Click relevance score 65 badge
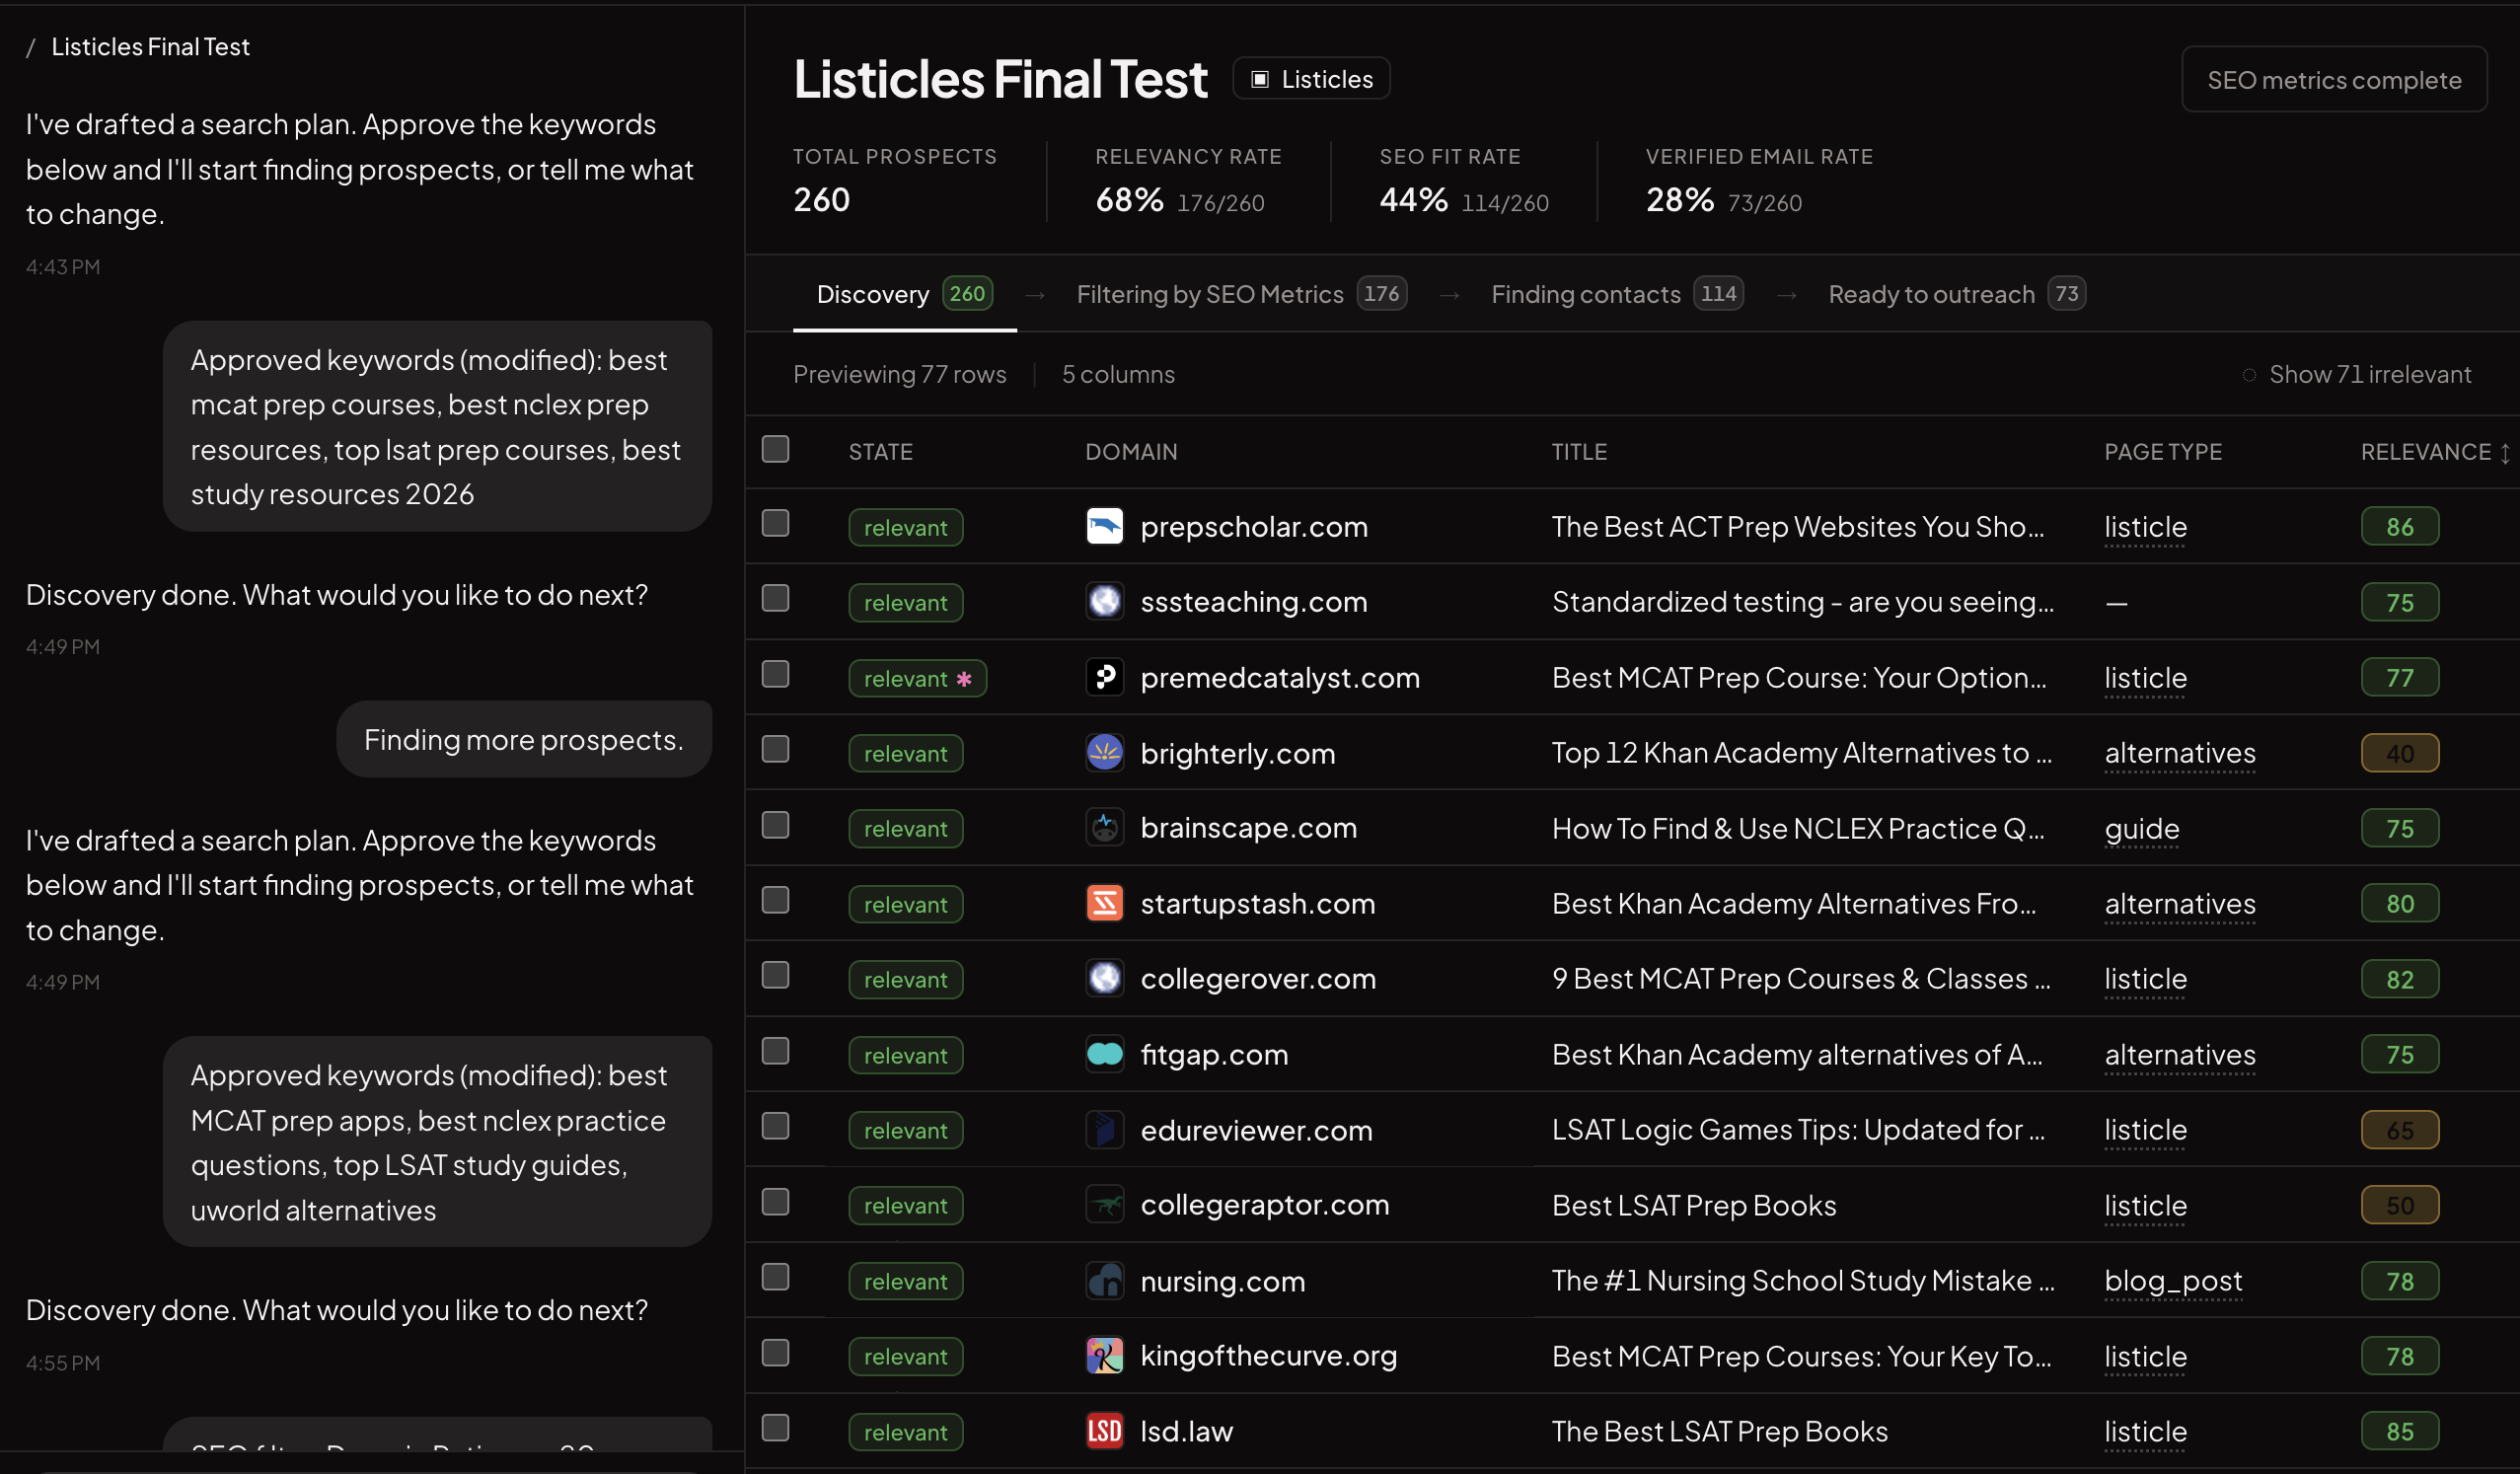 click(2399, 1130)
